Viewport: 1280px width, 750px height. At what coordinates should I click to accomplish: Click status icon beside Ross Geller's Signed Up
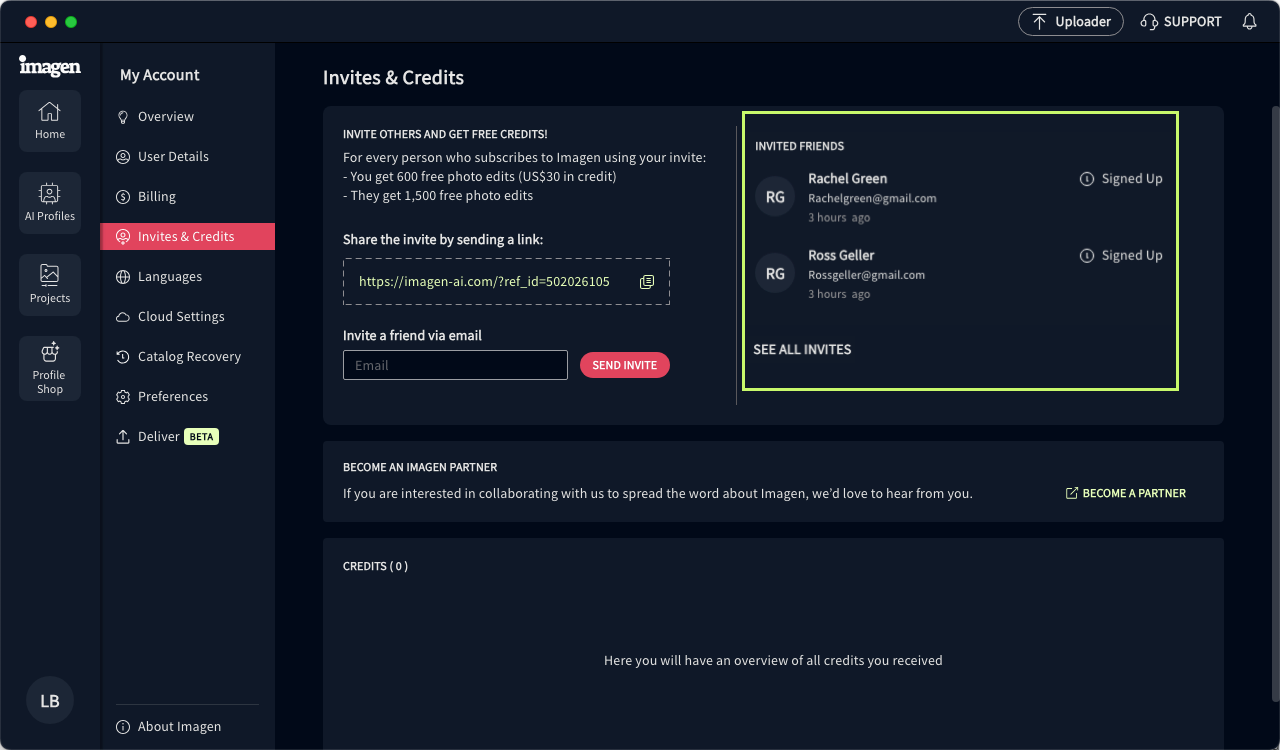(x=1087, y=256)
